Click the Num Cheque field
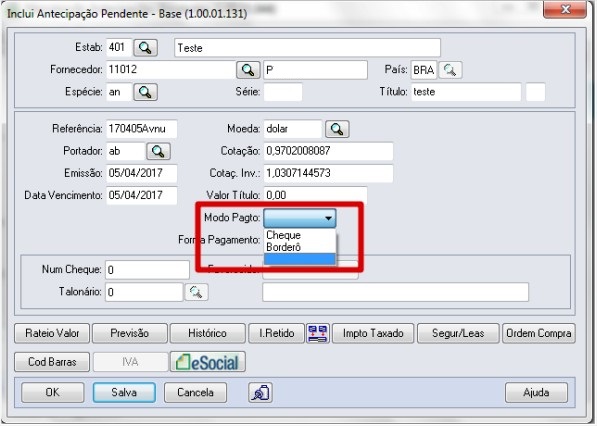 pos(147,270)
